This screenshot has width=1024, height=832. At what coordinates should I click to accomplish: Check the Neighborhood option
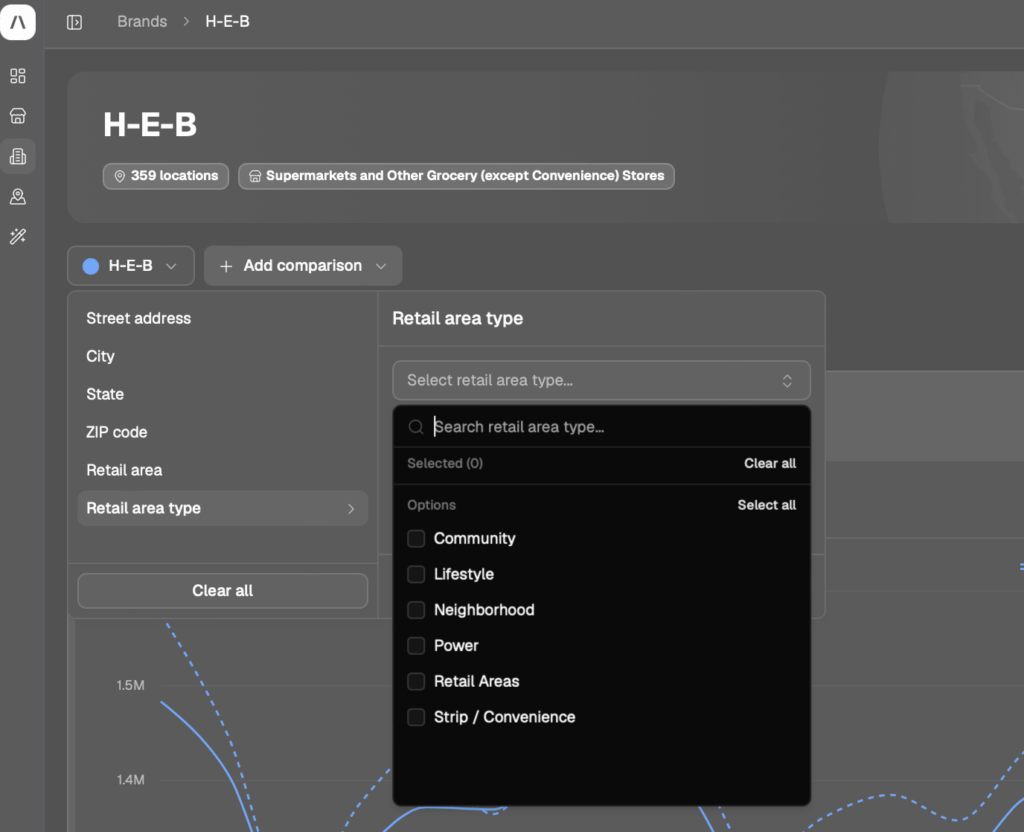click(x=416, y=610)
